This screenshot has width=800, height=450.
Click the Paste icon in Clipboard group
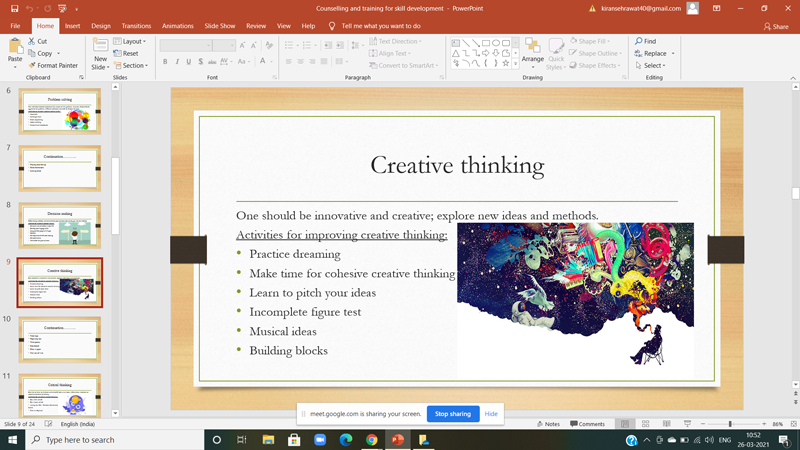point(15,47)
